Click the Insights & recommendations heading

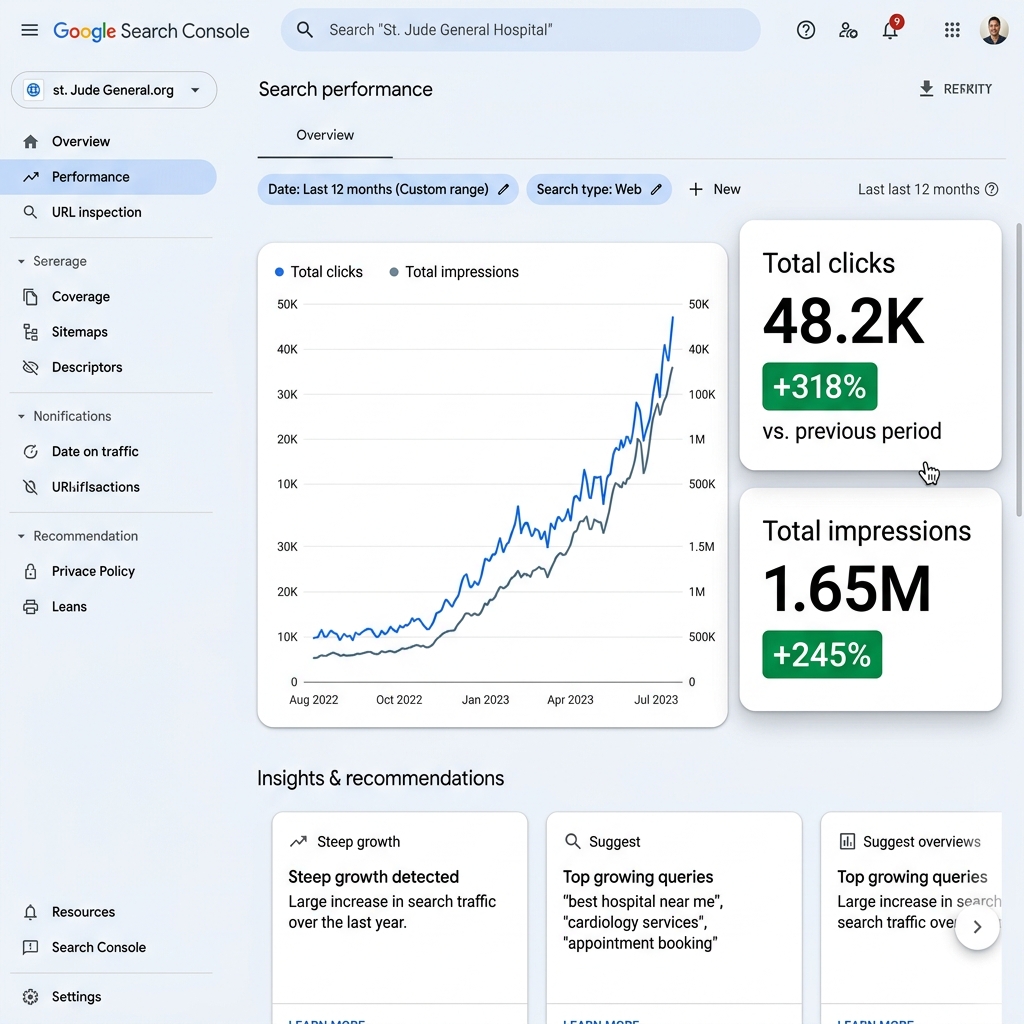pyautogui.click(x=380, y=778)
